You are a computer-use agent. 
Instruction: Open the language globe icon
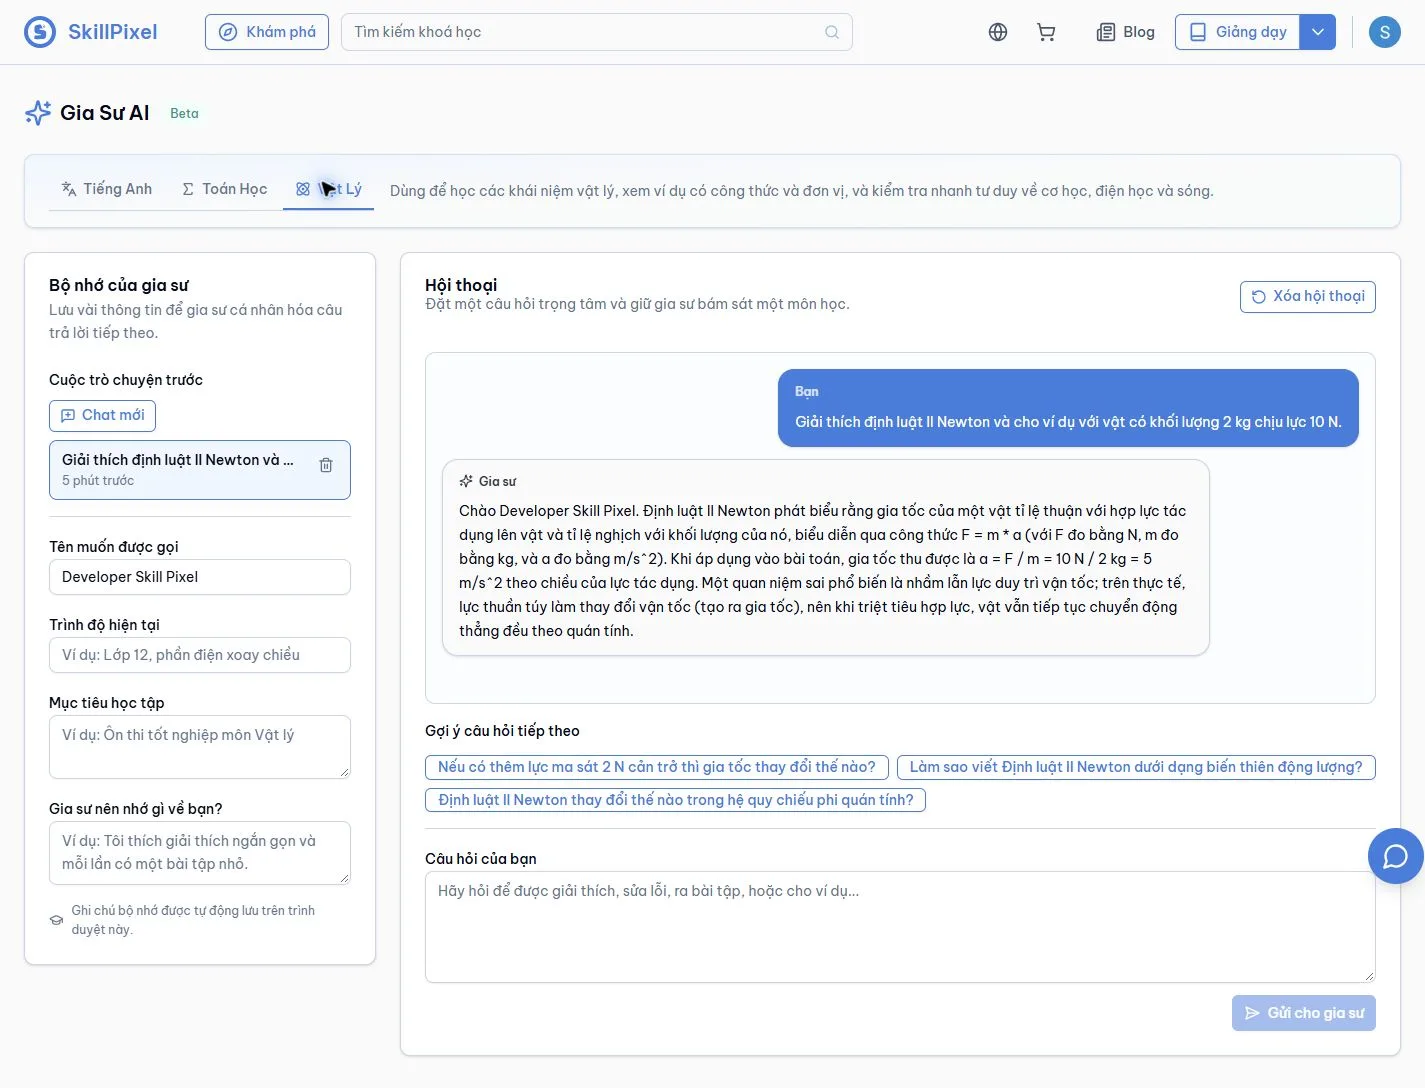998,32
